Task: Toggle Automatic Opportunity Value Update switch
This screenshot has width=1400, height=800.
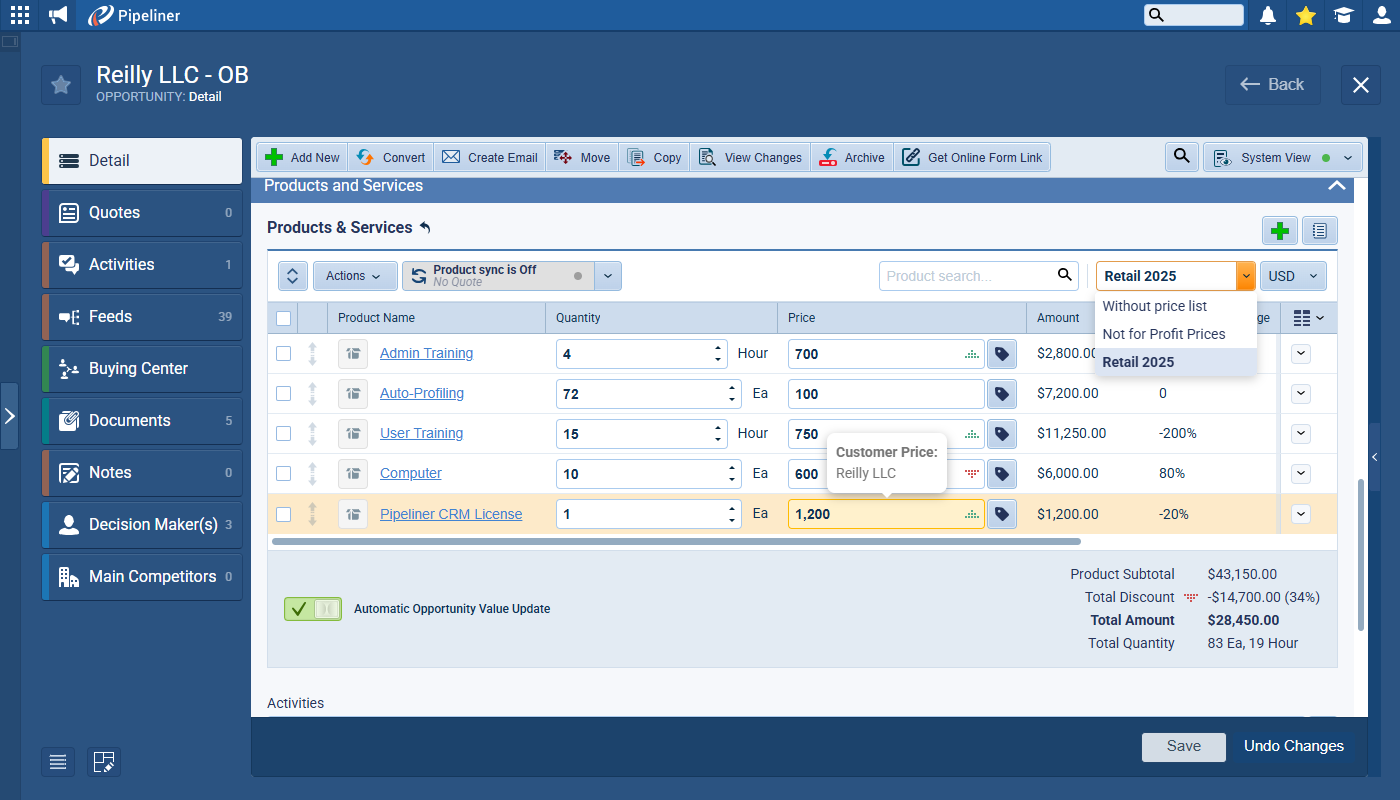Action: [312, 609]
